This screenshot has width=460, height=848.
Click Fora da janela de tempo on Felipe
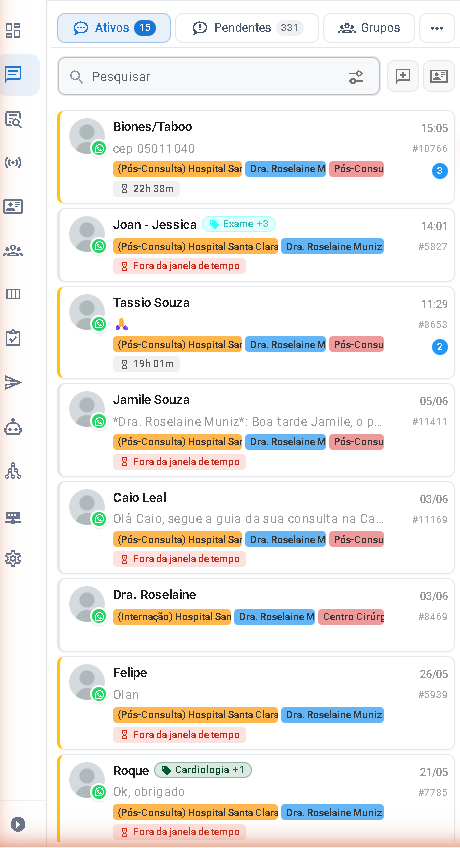179,735
